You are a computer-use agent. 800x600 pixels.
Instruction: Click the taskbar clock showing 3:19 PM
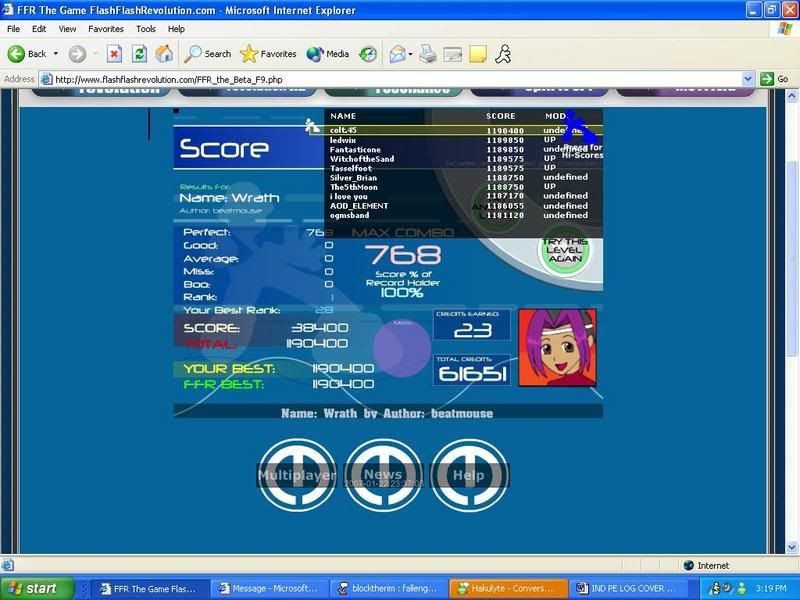coord(771,588)
